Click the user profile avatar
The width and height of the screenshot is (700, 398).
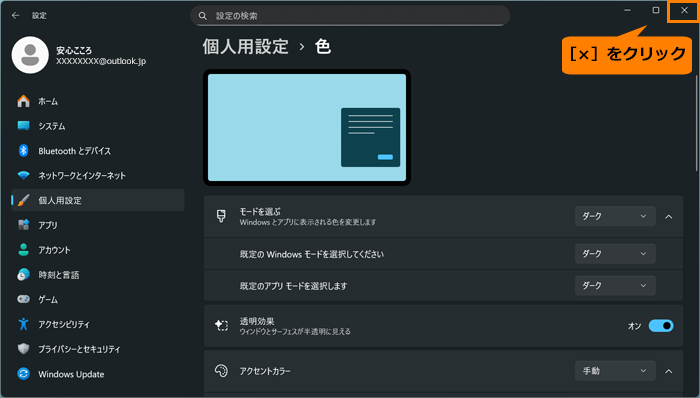pyautogui.click(x=30, y=55)
